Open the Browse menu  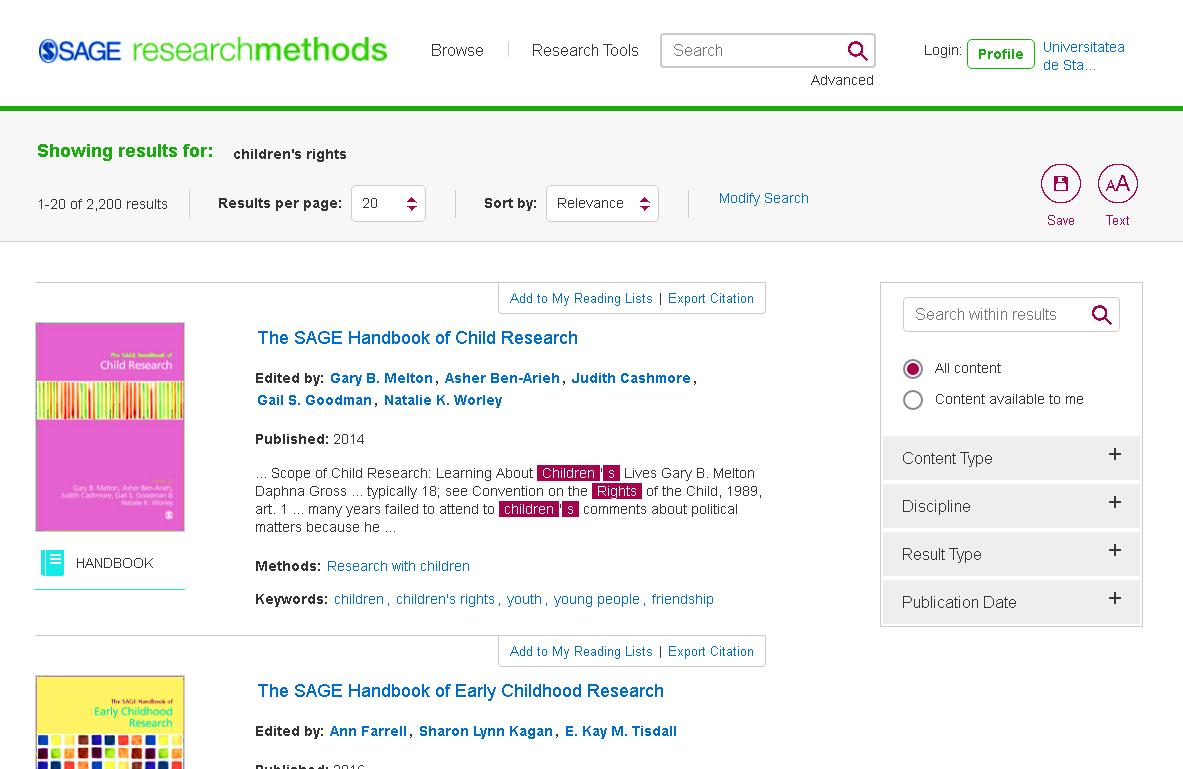457,51
